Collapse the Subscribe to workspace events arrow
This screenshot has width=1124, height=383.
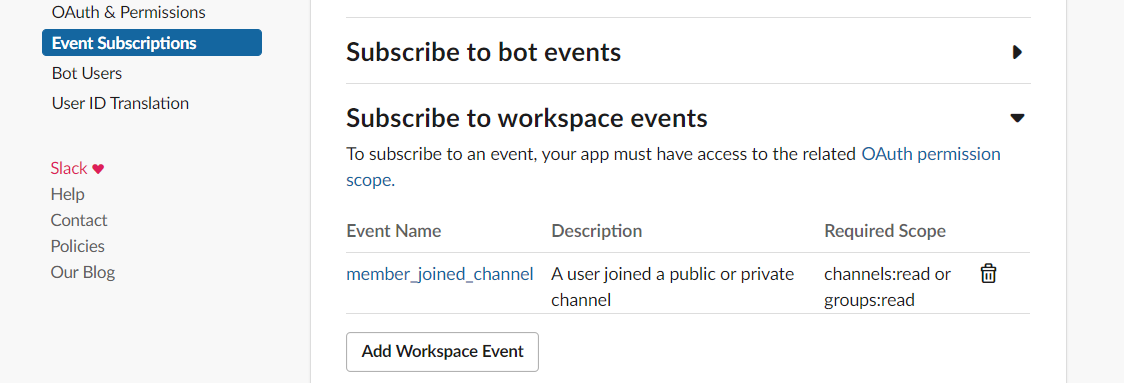pos(1017,118)
